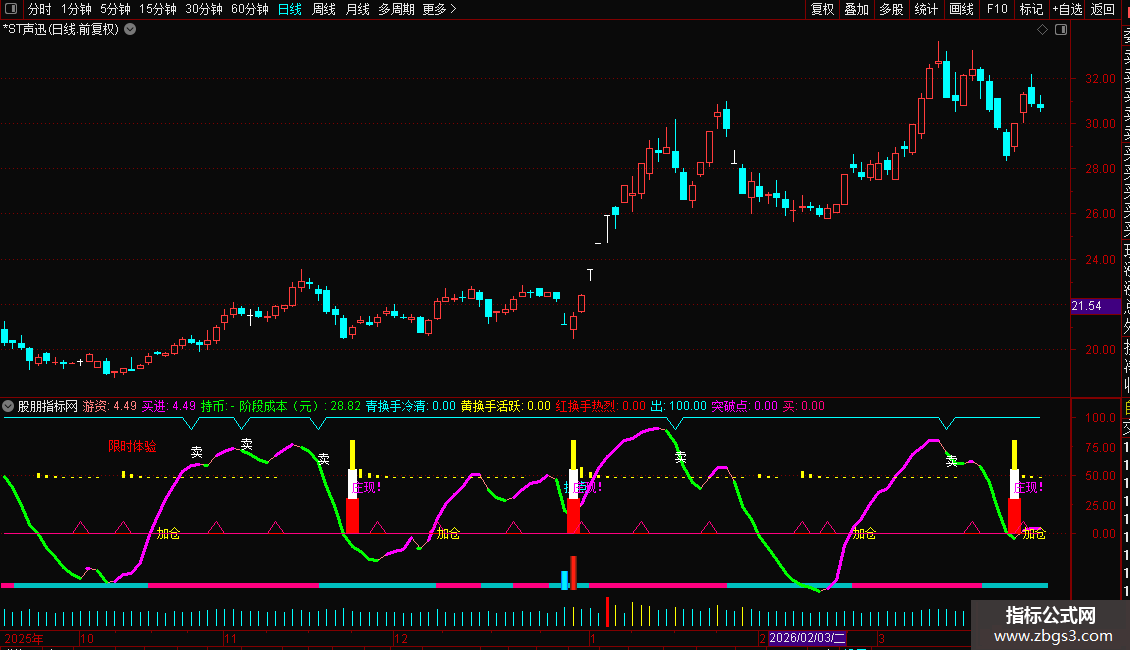Viewport: 1130px width, 650px height.
Task: Expand 更多 periods chevron
Action: click(x=453, y=9)
